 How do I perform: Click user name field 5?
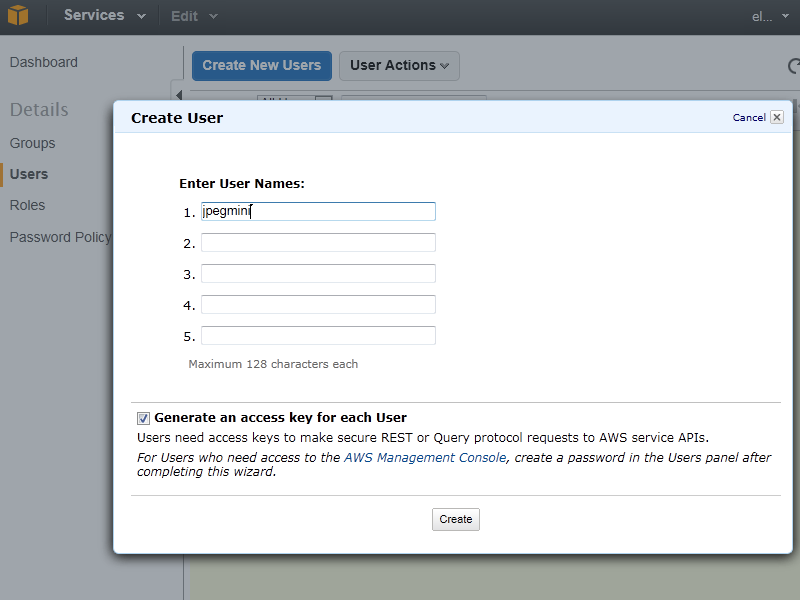click(x=318, y=336)
